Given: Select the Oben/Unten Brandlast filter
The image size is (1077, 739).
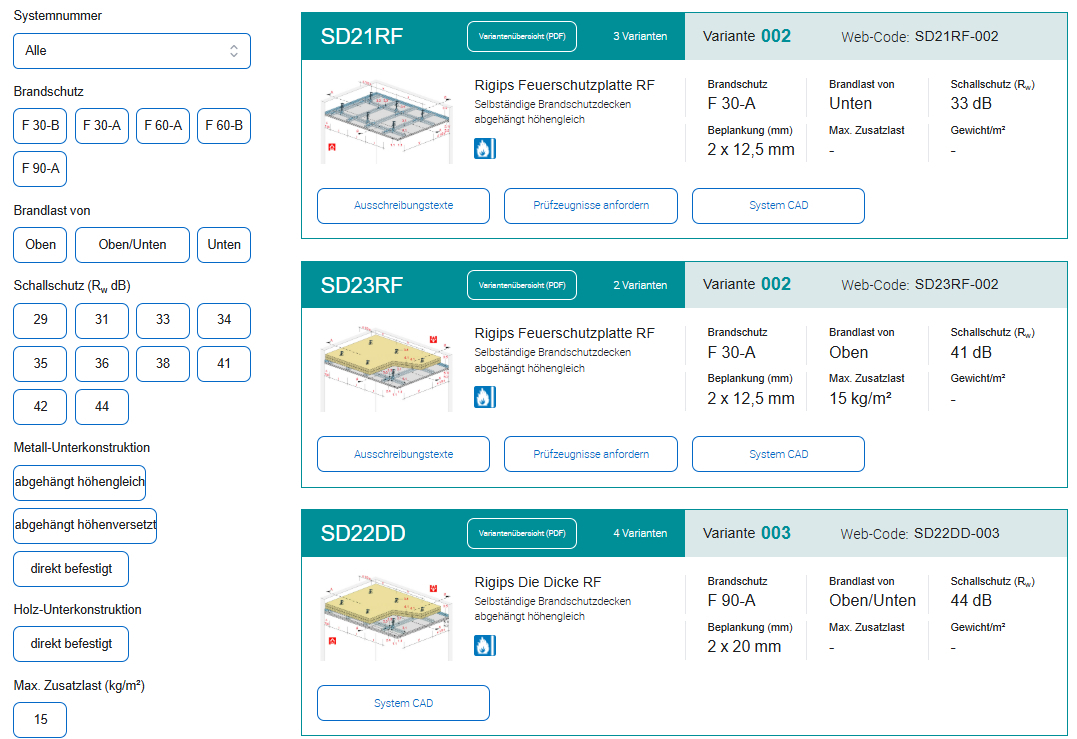Looking at the screenshot, I should [132, 245].
